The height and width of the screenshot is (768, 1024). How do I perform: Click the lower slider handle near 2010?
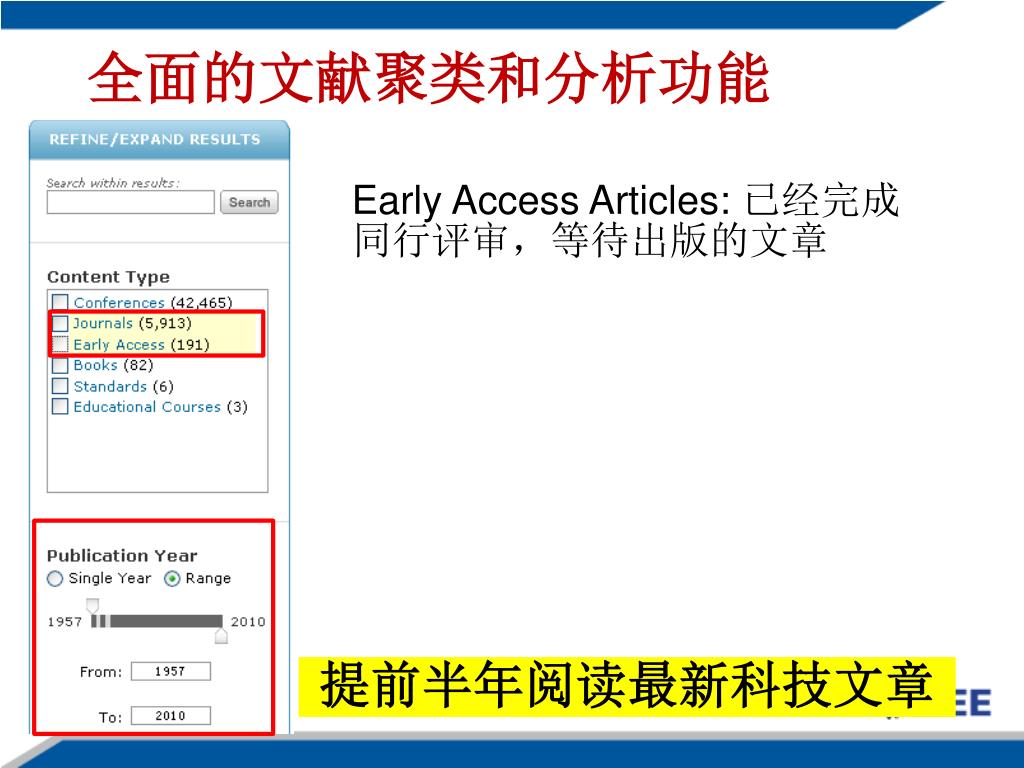point(221,635)
